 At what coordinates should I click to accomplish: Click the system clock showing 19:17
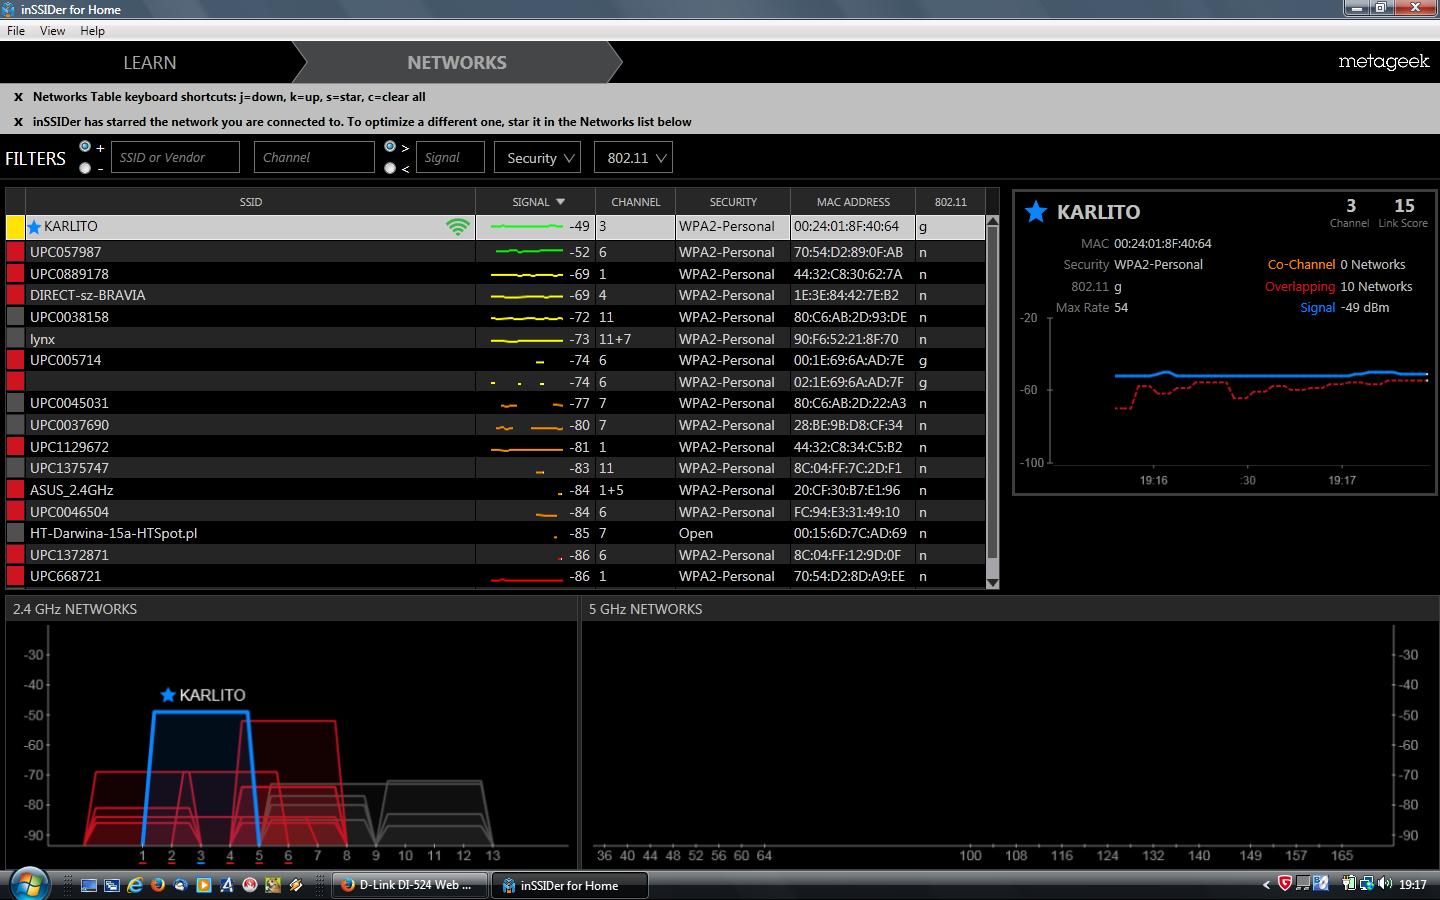1412,884
